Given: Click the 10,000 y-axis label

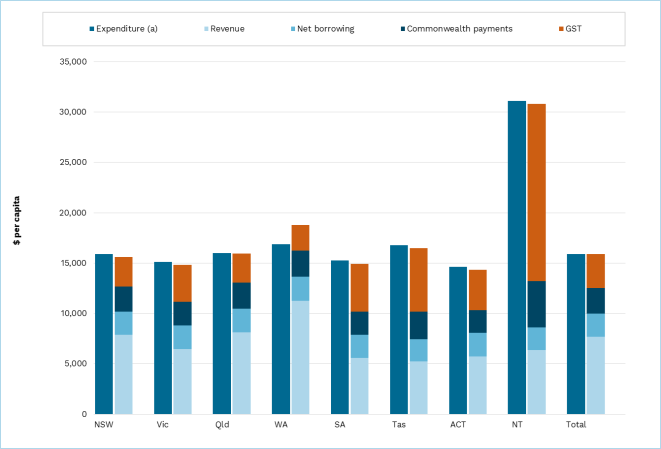Looking at the screenshot, I should pyautogui.click(x=73, y=313).
